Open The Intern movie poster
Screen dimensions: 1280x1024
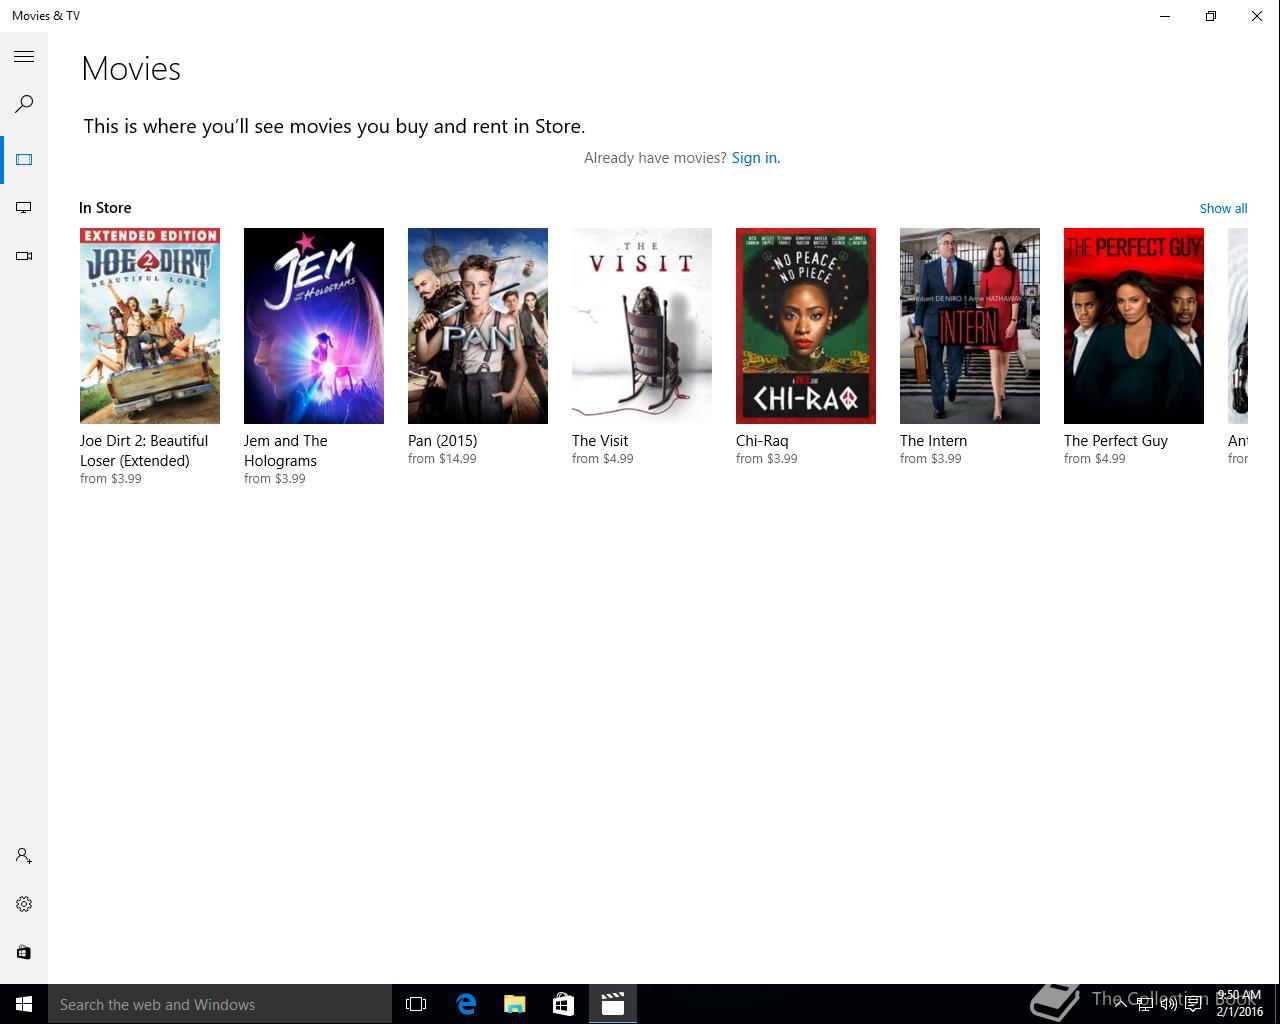(x=970, y=326)
